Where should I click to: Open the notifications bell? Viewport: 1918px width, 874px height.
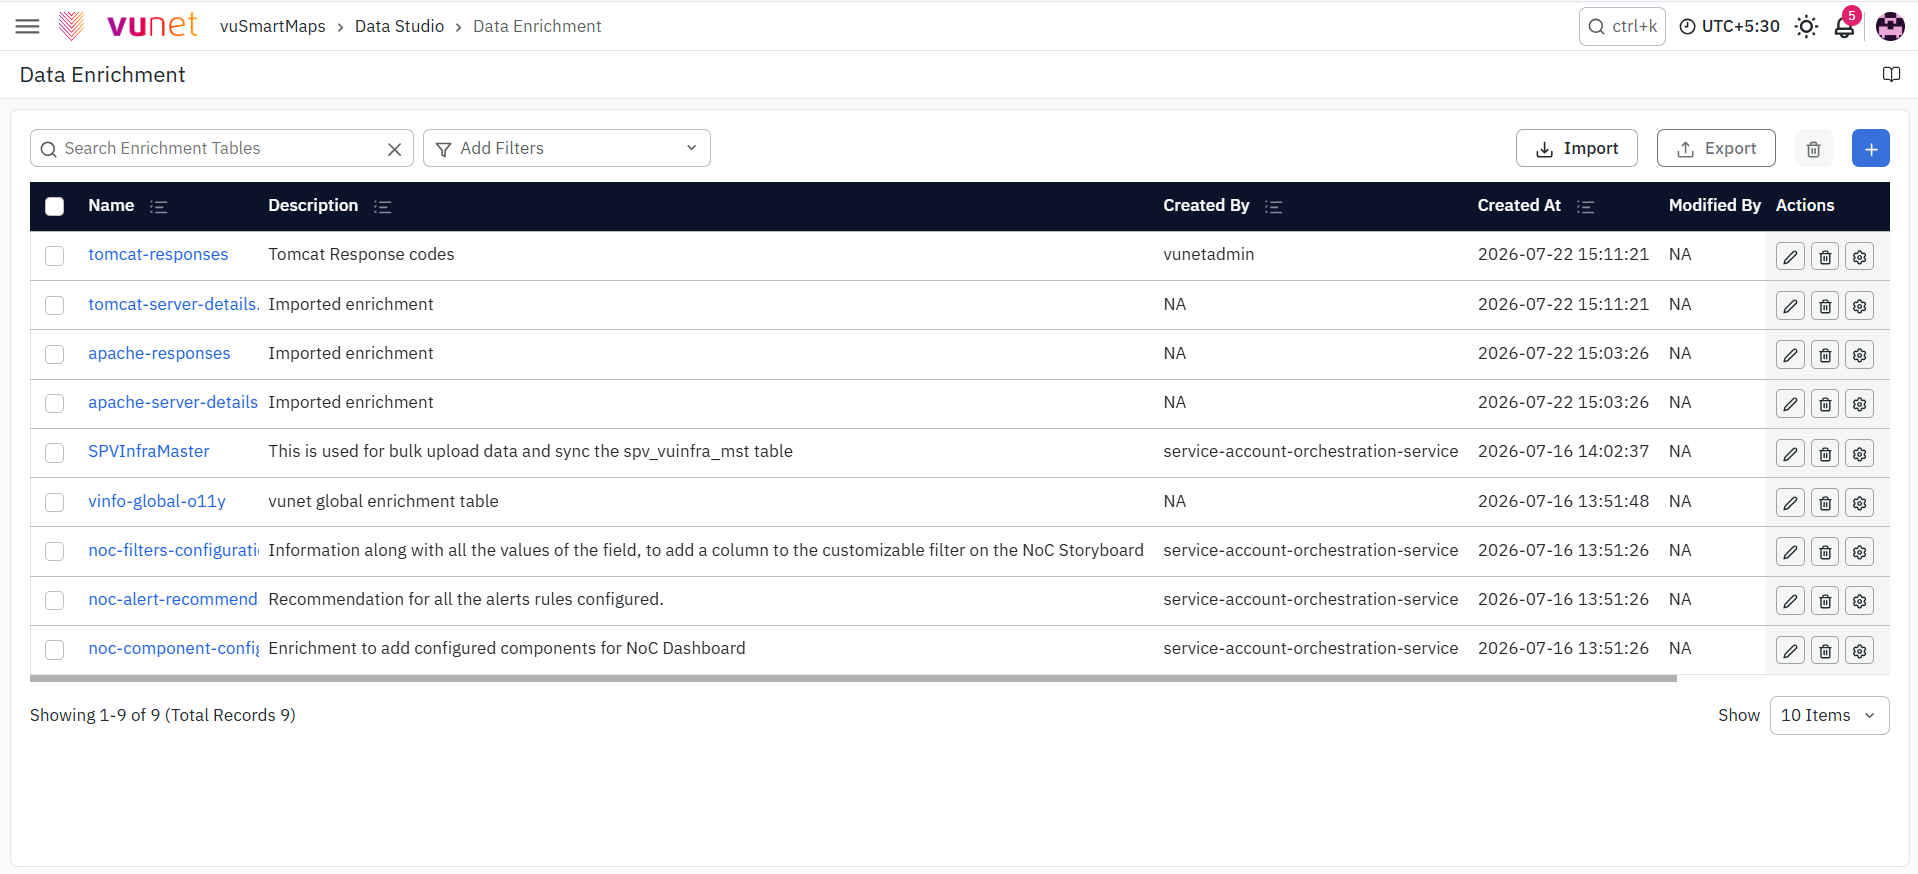[x=1845, y=26]
